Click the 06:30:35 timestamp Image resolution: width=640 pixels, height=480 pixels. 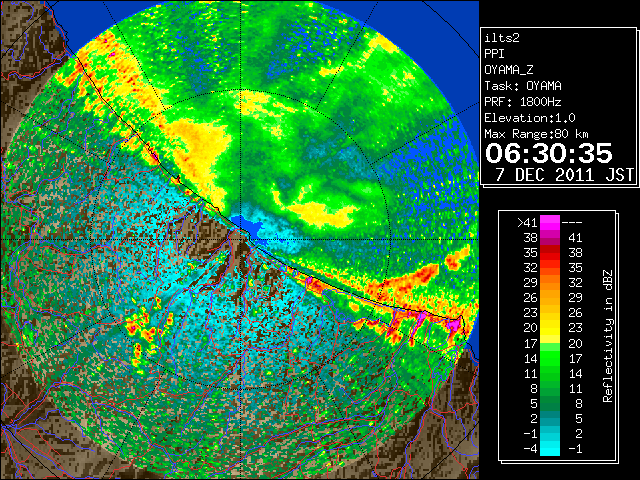pyautogui.click(x=549, y=153)
